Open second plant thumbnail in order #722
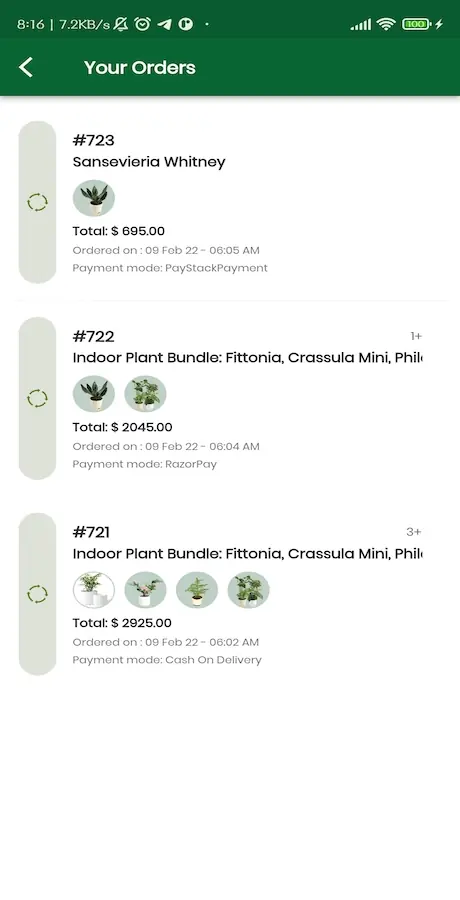Image resolution: width=460 pixels, height=900 pixels. pyautogui.click(x=145, y=394)
